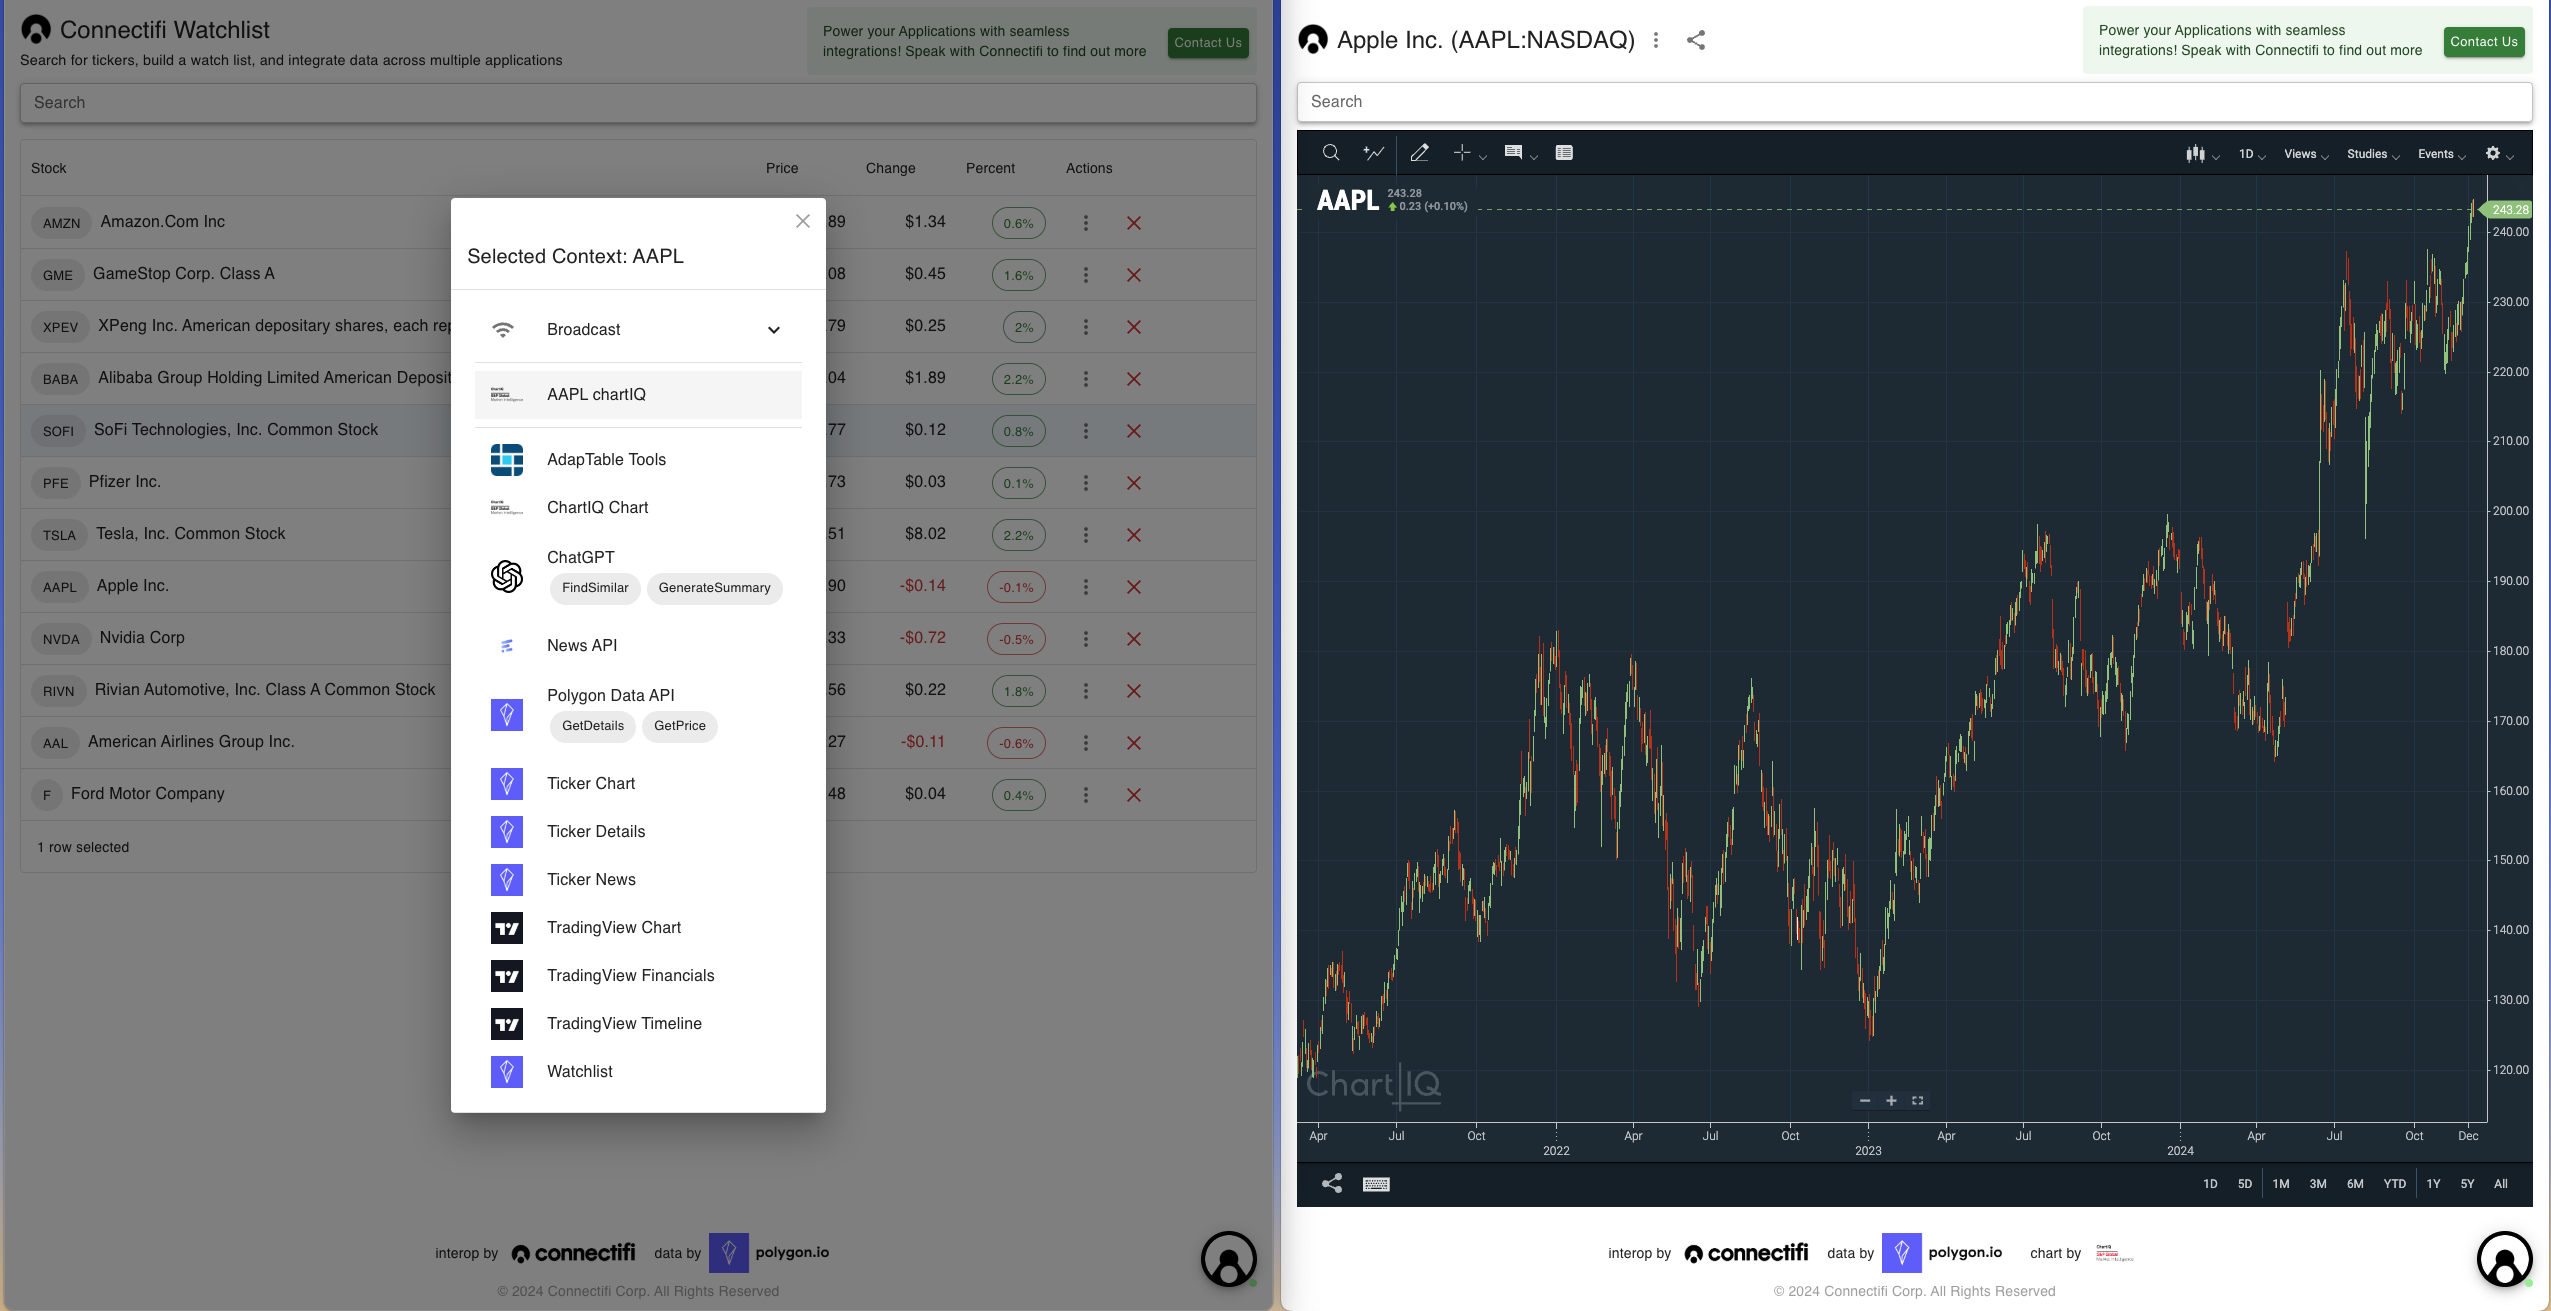
Task: Click the add comparison series icon
Action: [x=1374, y=153]
